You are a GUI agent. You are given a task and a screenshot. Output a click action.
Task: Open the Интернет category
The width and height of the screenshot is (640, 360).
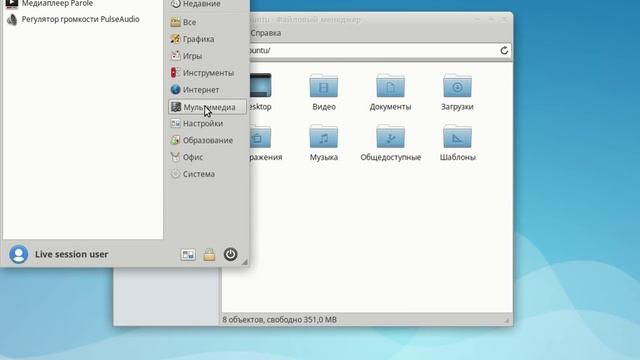[207, 89]
